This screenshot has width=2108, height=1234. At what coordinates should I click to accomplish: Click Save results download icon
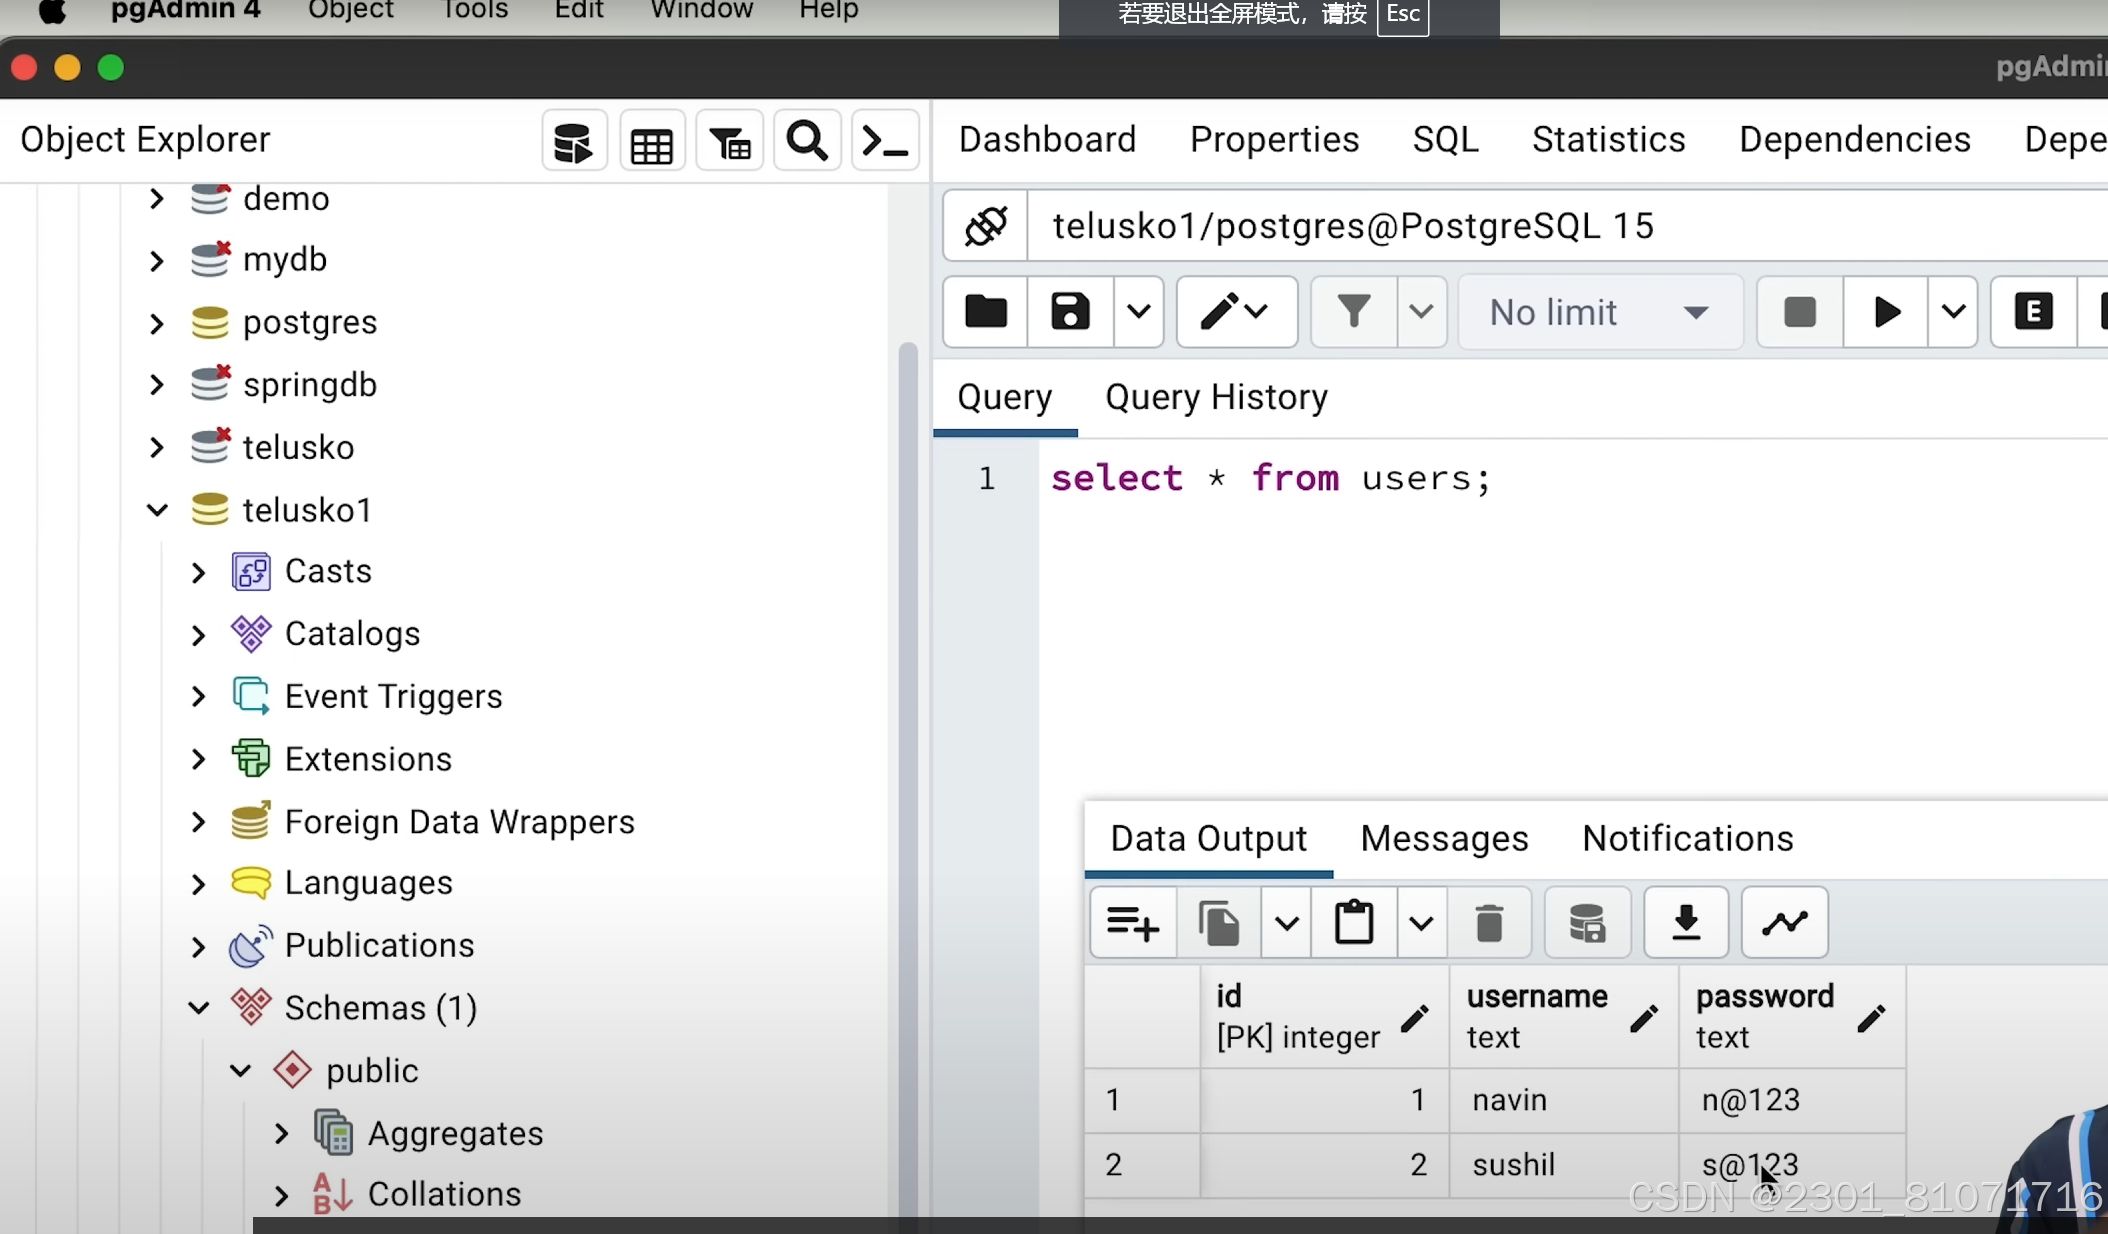pos(1686,922)
